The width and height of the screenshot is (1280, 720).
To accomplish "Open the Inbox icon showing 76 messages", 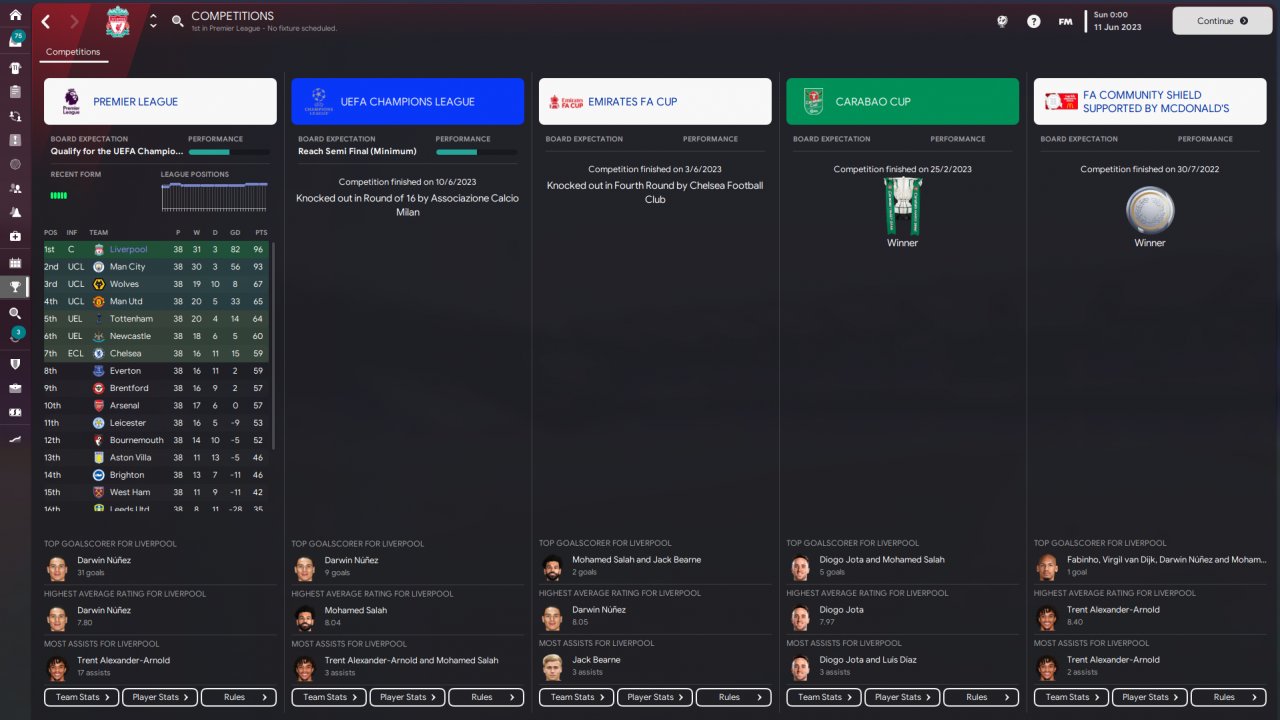I will [15, 40].
